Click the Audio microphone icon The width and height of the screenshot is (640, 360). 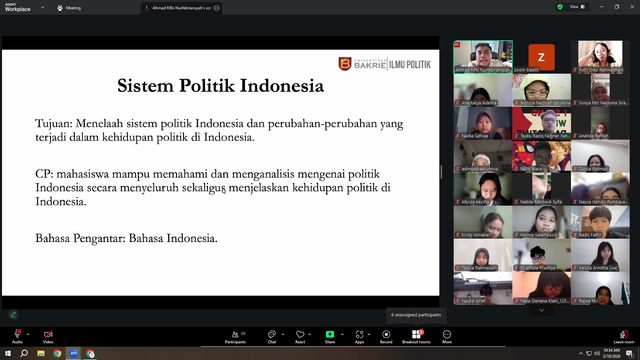(17, 334)
